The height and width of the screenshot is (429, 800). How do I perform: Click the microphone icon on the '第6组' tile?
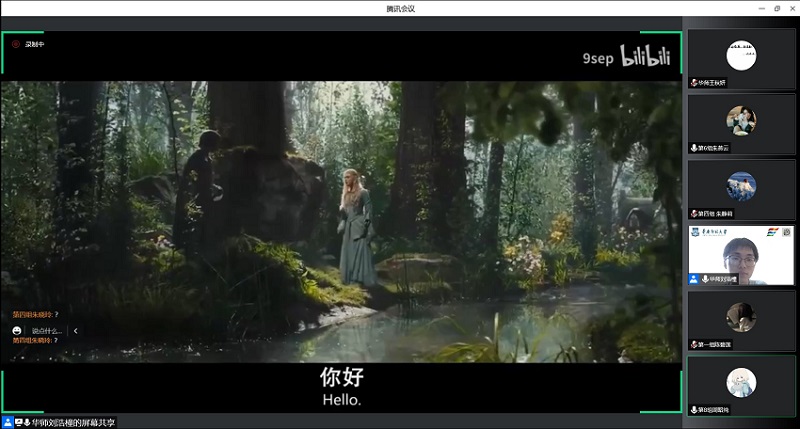(694, 148)
